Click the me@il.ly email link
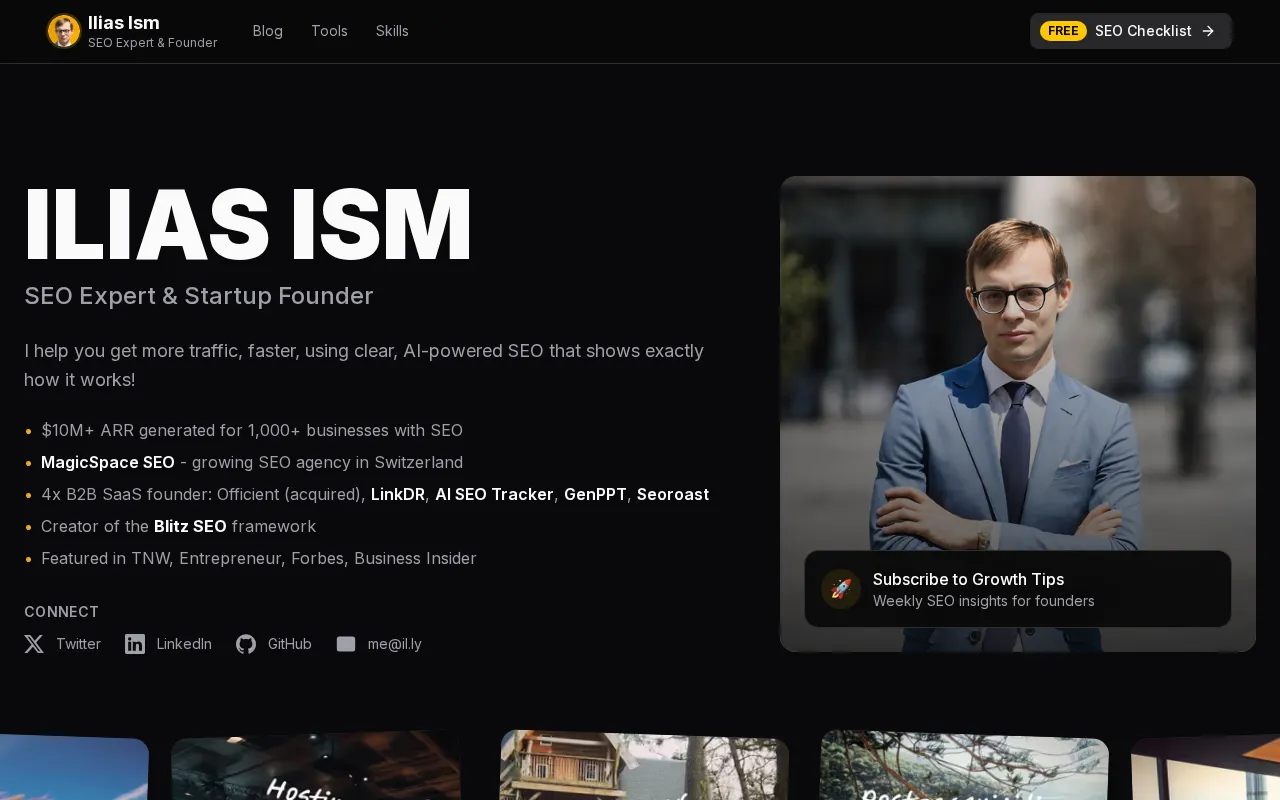 (395, 644)
